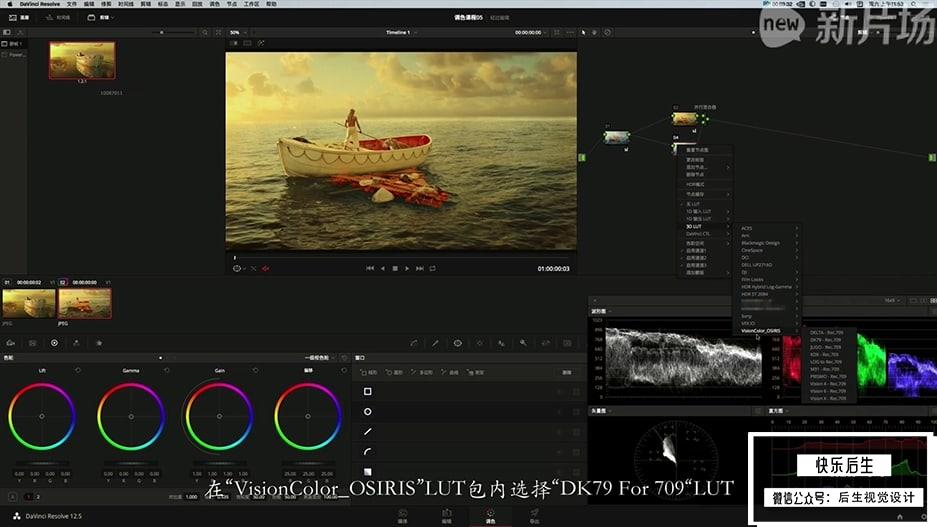Open the Tracker palette icon
This screenshot has height=527, width=937.
tap(479, 343)
